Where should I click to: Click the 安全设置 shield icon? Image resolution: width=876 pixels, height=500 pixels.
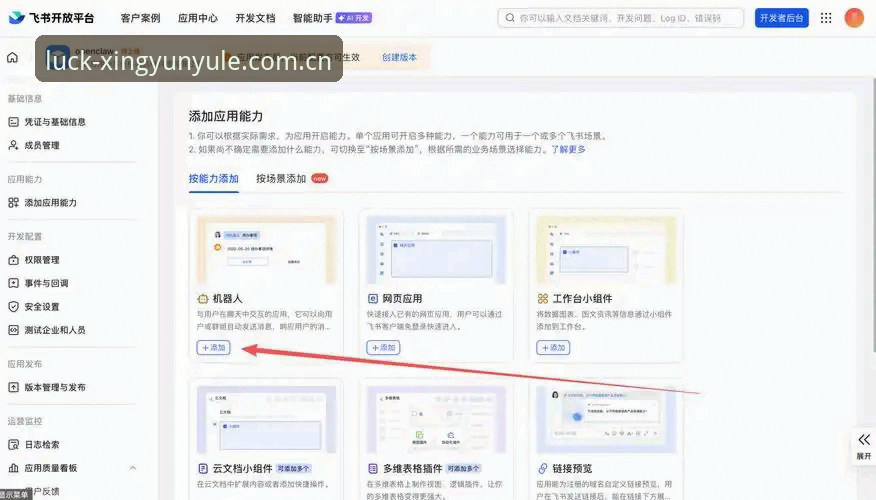pyautogui.click(x=13, y=307)
